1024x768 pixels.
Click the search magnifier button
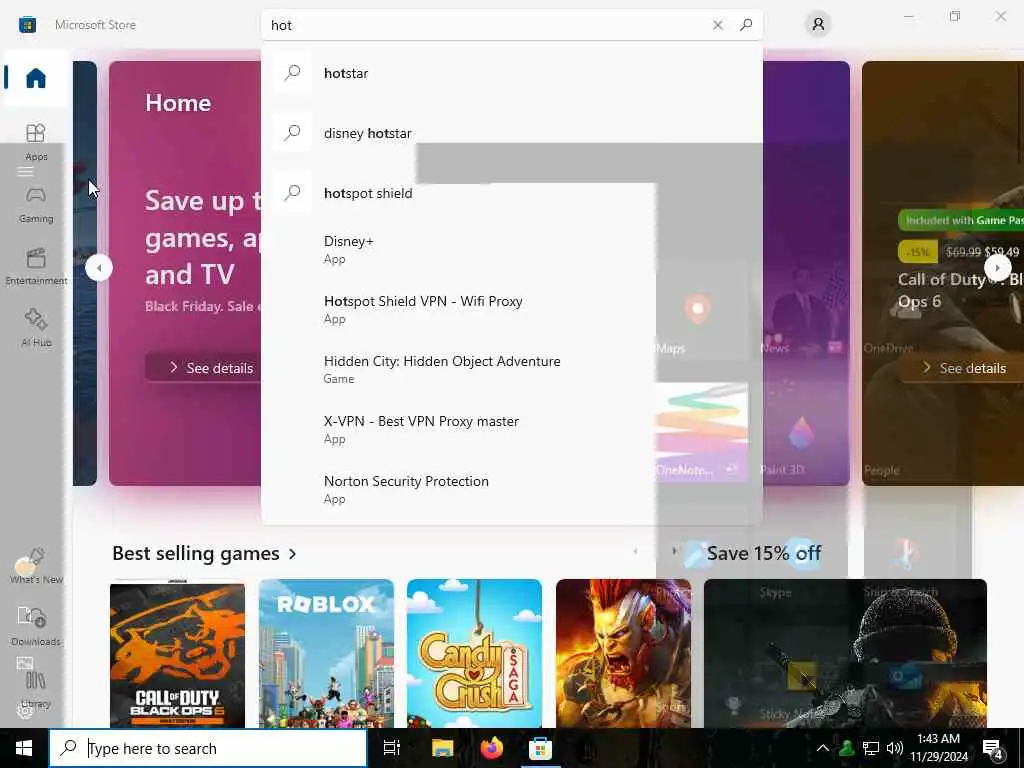(x=746, y=25)
